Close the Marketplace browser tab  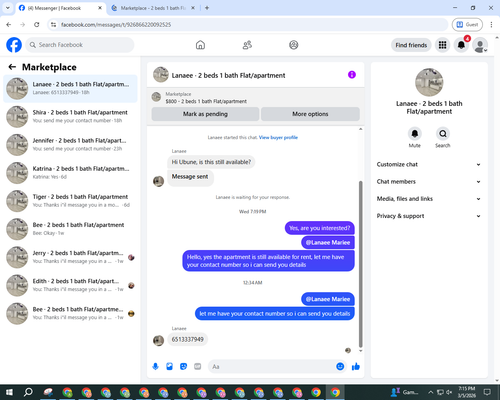pos(193,8)
